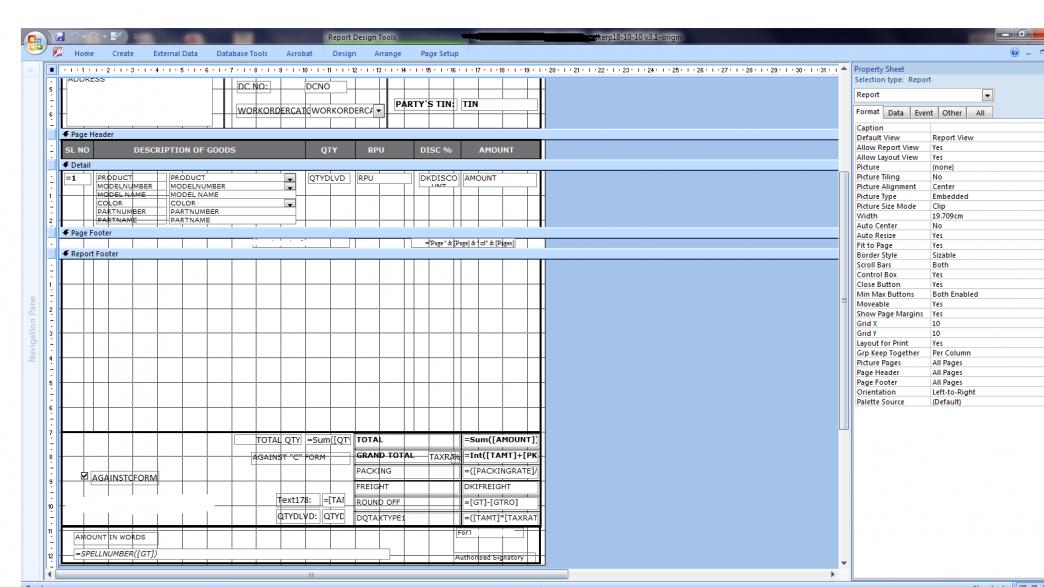This screenshot has height=587, width=1044.
Task: Click the Caption property value field
Action: point(985,128)
